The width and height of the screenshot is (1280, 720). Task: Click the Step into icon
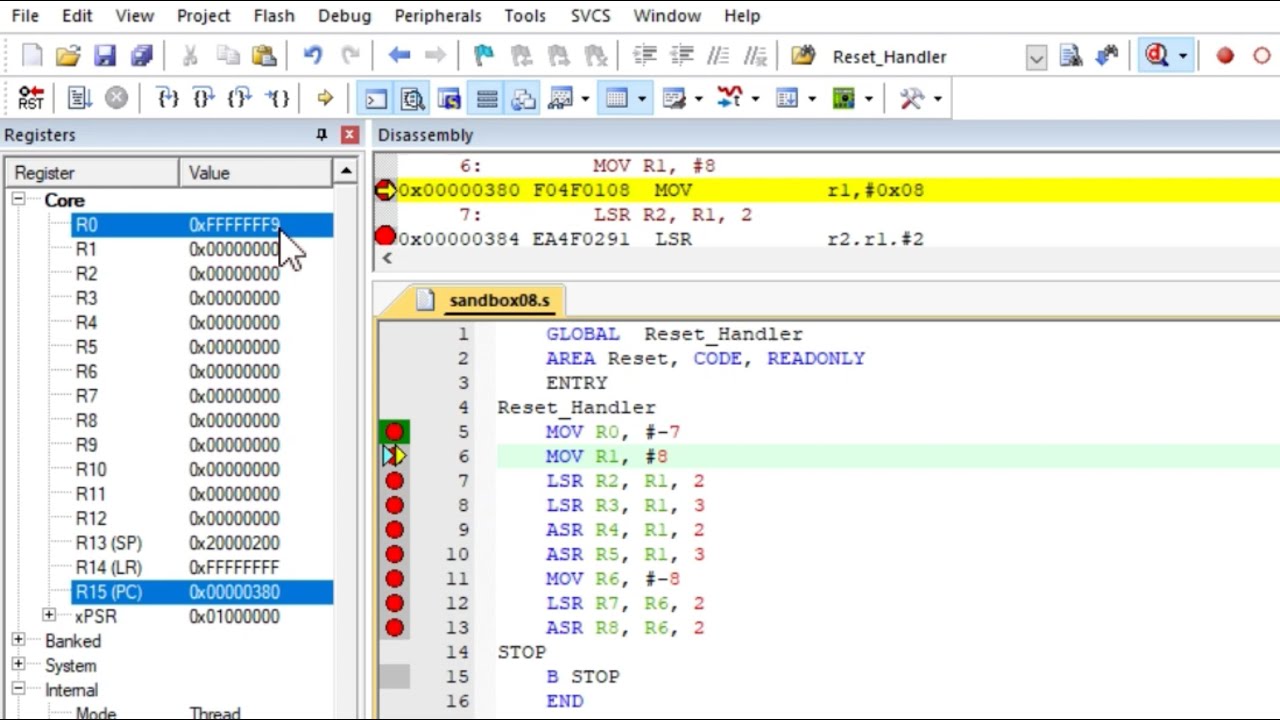tap(167, 98)
